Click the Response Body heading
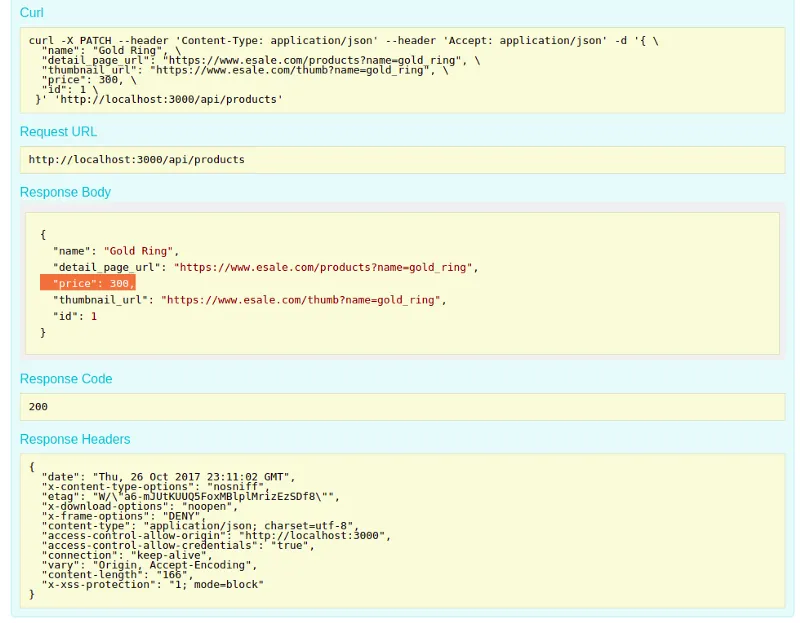The image size is (800, 623). 65,192
